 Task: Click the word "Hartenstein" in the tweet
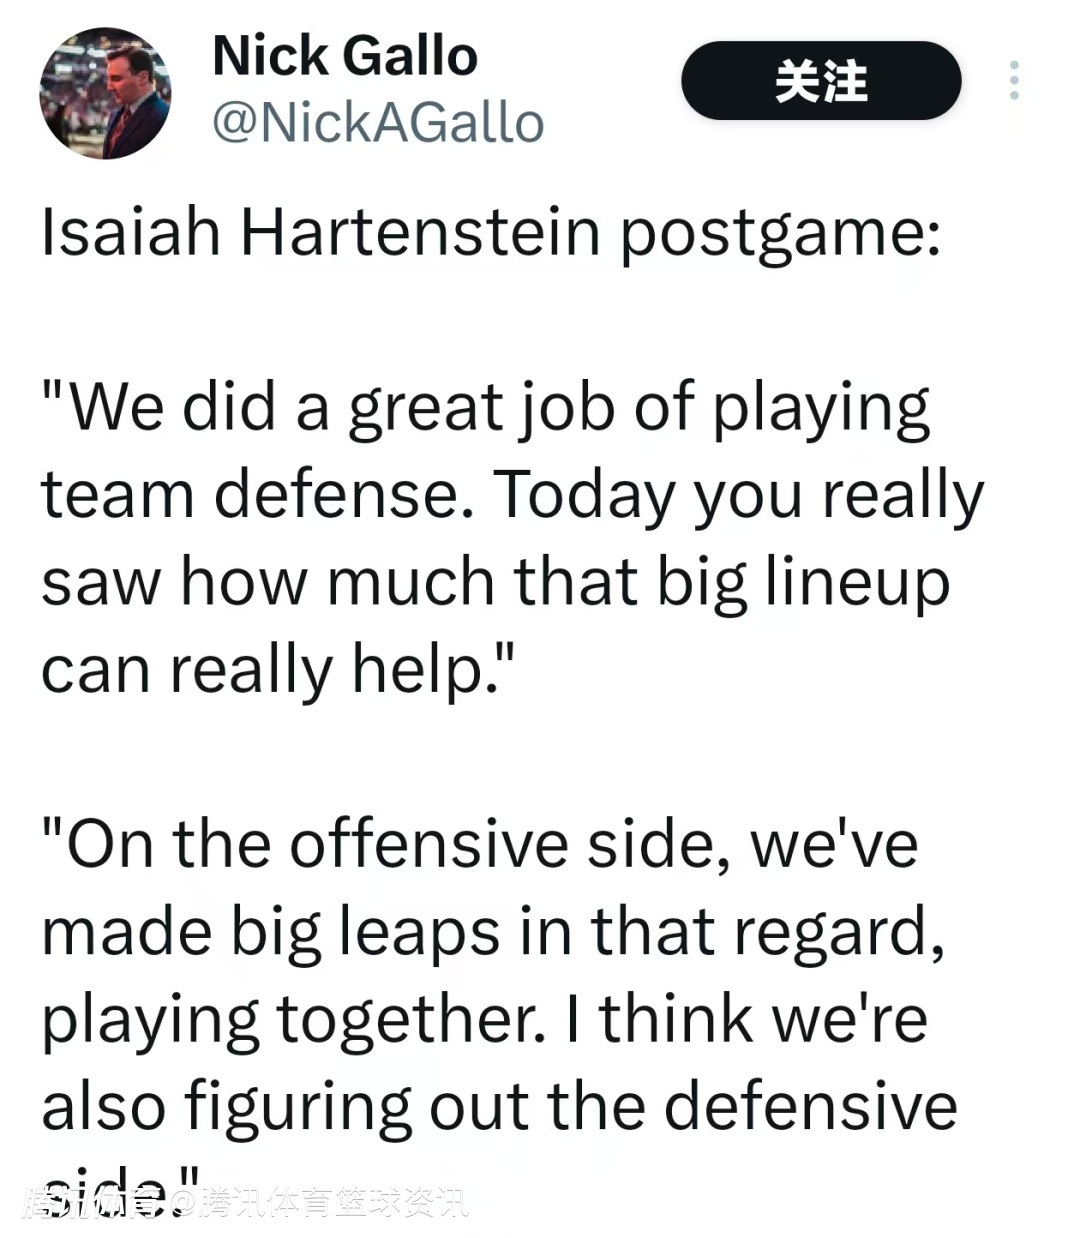(x=420, y=232)
